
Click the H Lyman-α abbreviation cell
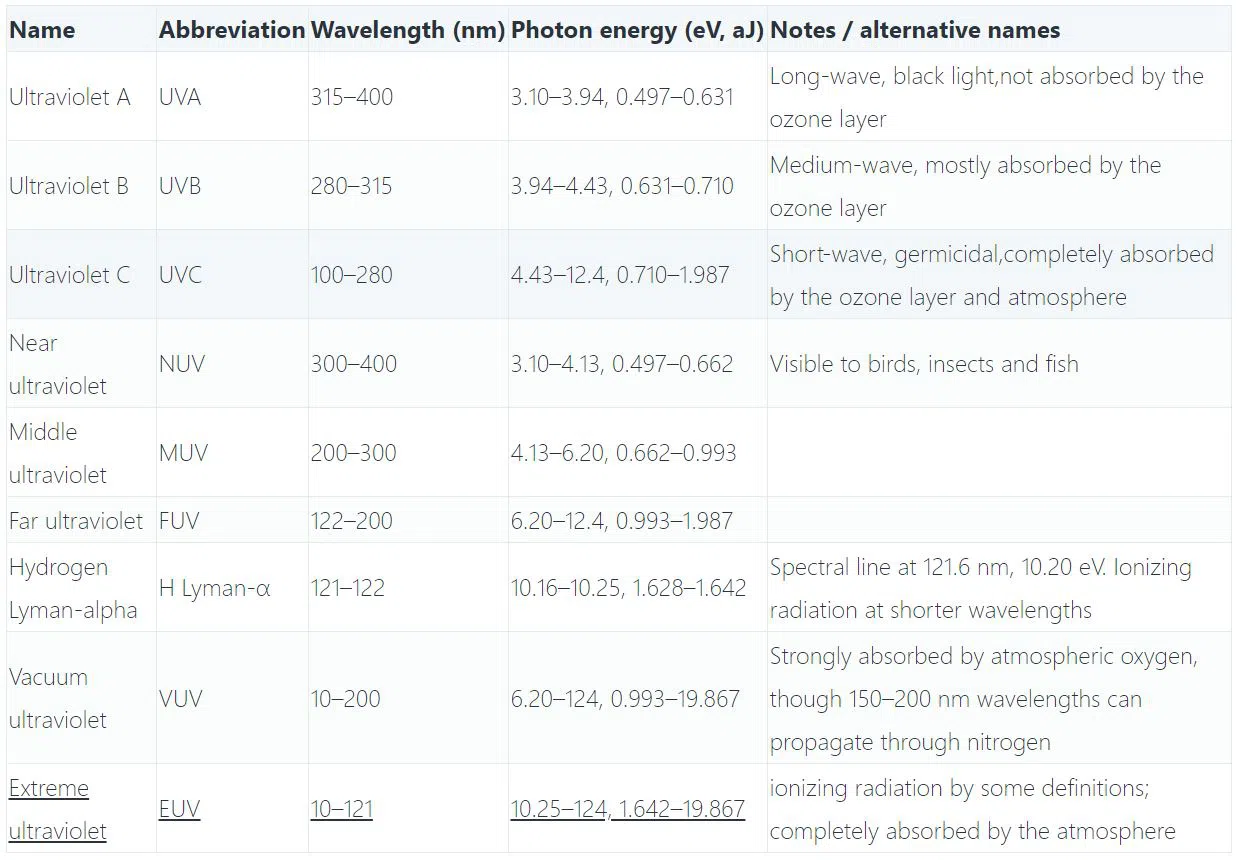[x=214, y=588]
